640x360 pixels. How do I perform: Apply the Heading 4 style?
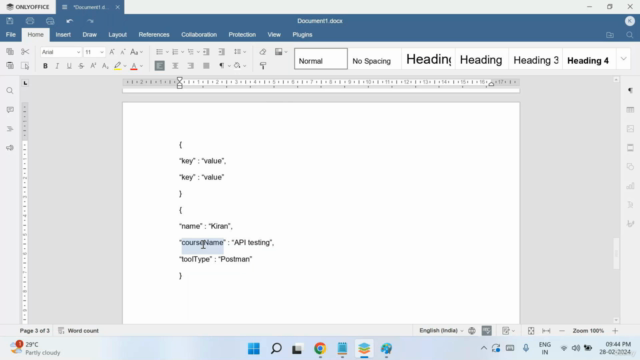pos(589,59)
